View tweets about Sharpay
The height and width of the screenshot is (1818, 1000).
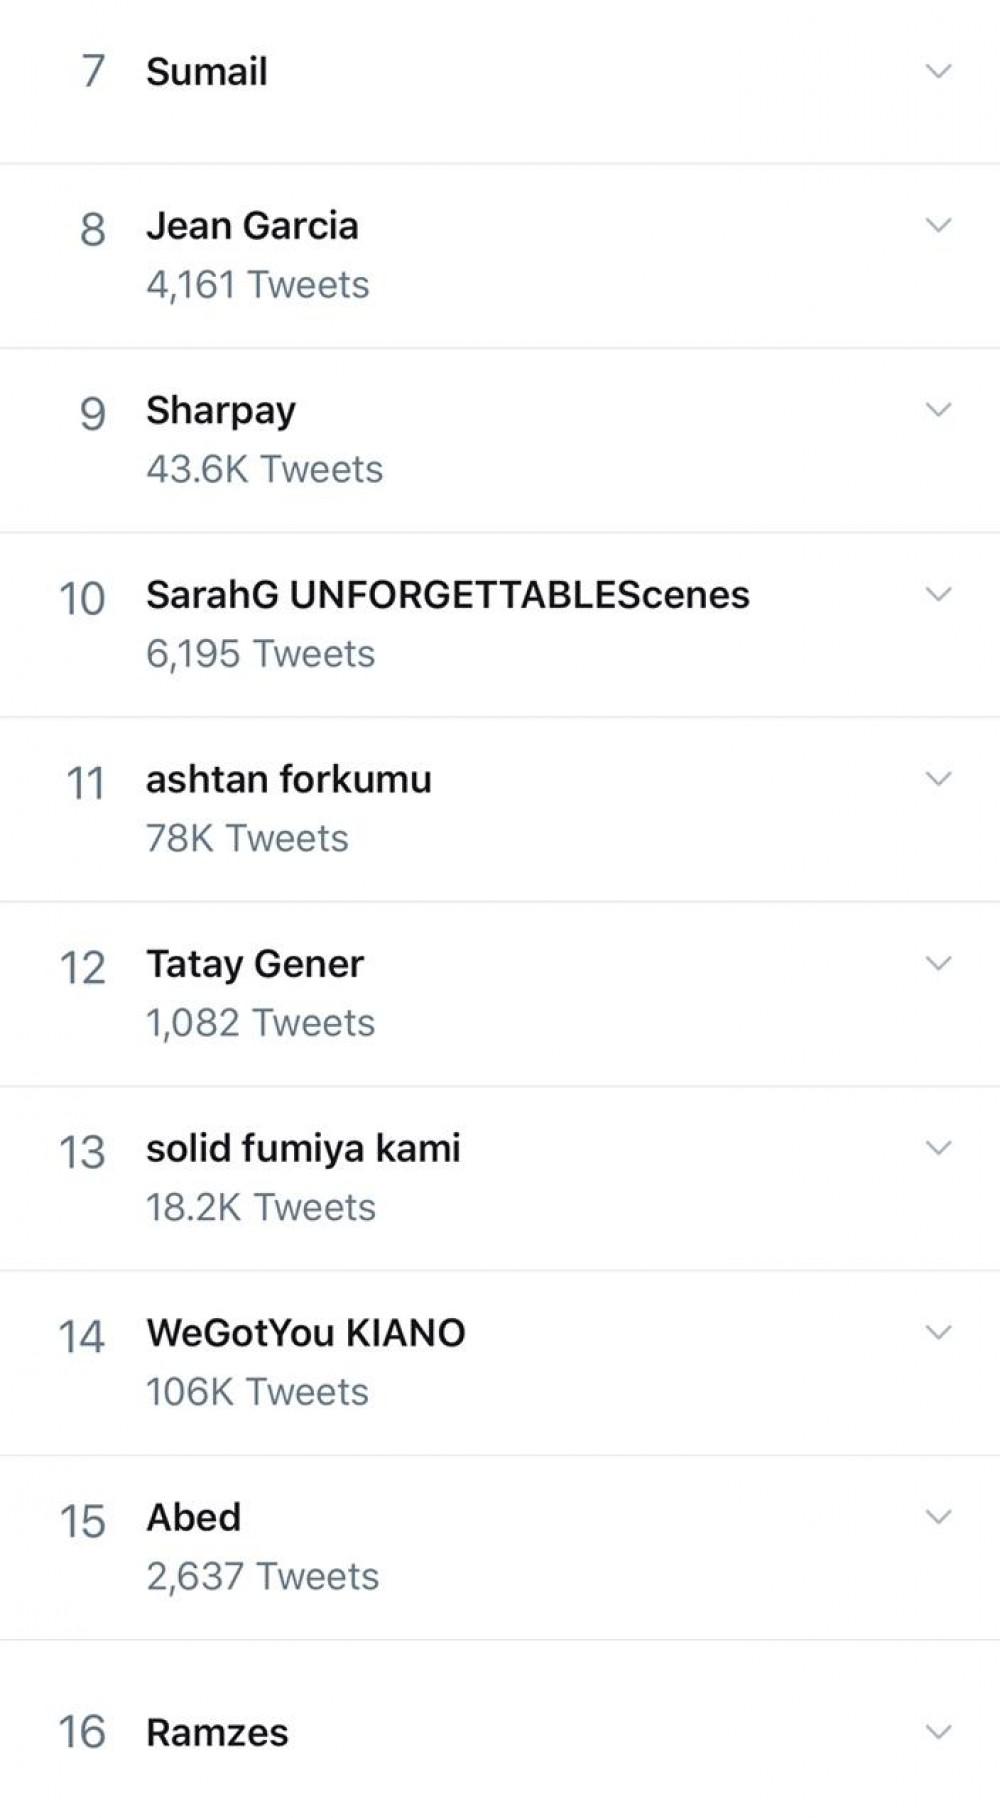coord(221,411)
